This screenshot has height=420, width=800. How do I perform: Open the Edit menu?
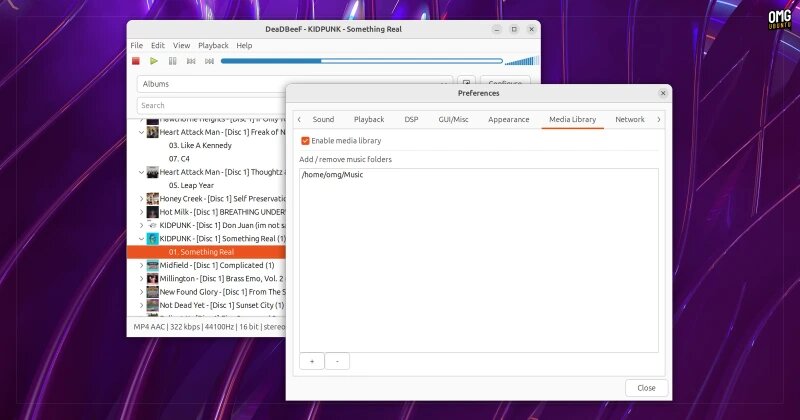pyautogui.click(x=158, y=45)
